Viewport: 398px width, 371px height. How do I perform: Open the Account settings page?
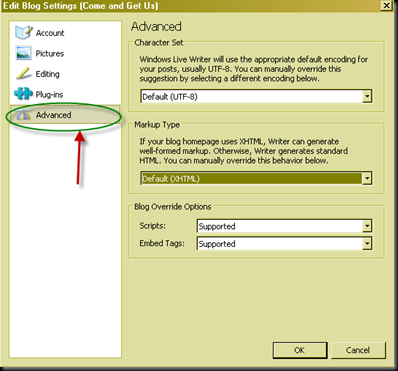65,33
